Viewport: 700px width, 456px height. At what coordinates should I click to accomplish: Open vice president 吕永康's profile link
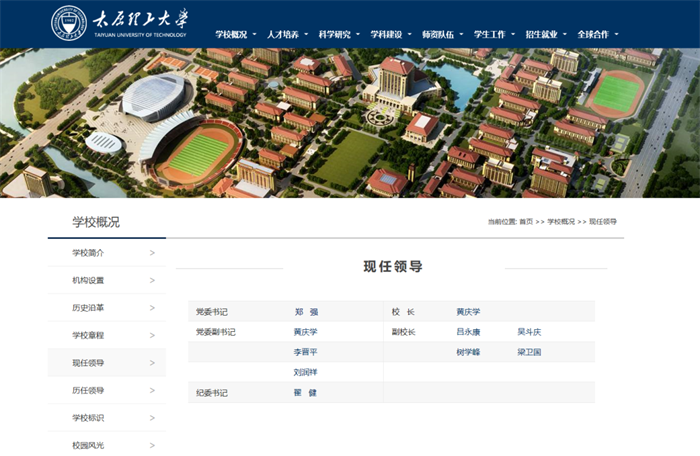click(468, 332)
